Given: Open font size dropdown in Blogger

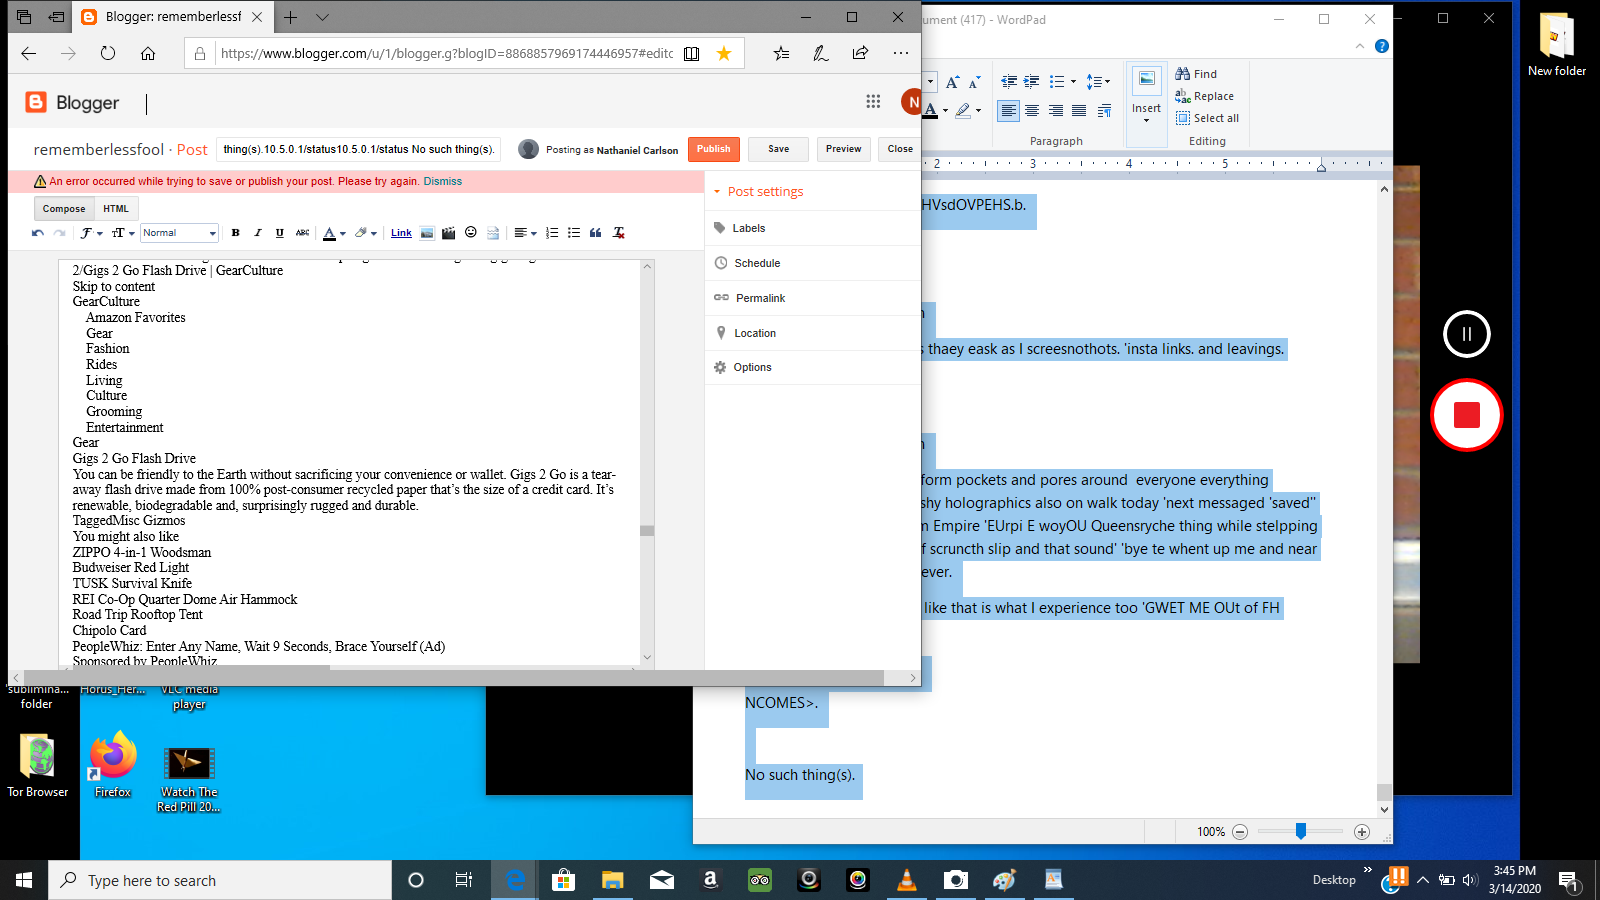Looking at the screenshot, I should (x=123, y=233).
